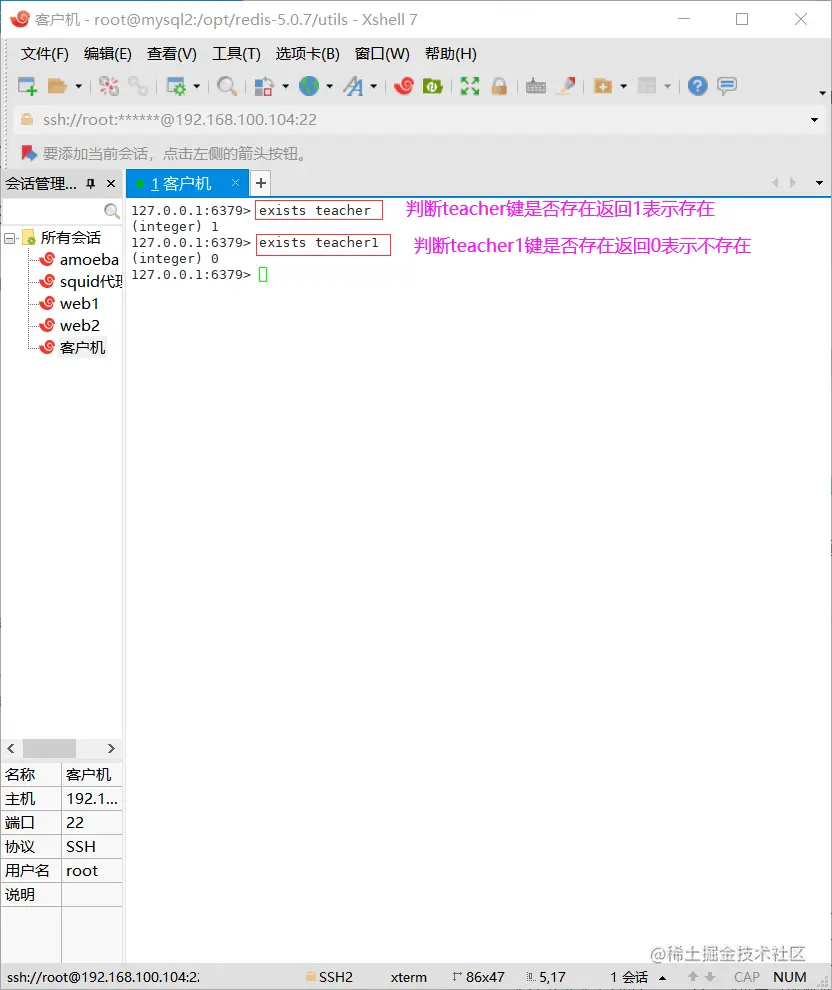Open the 窗口(W) menu
This screenshot has width=832, height=990.
[x=382, y=54]
